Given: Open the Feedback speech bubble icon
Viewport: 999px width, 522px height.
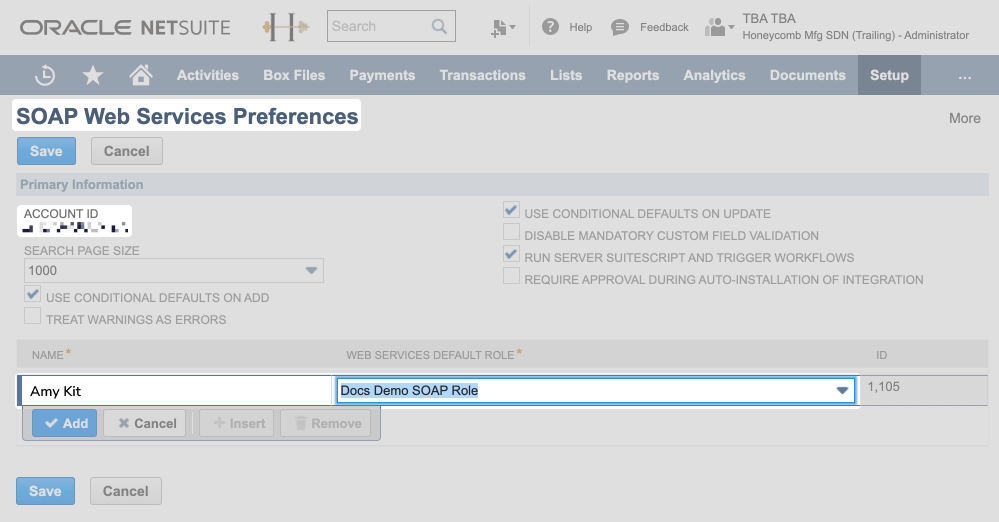Looking at the screenshot, I should (x=620, y=27).
